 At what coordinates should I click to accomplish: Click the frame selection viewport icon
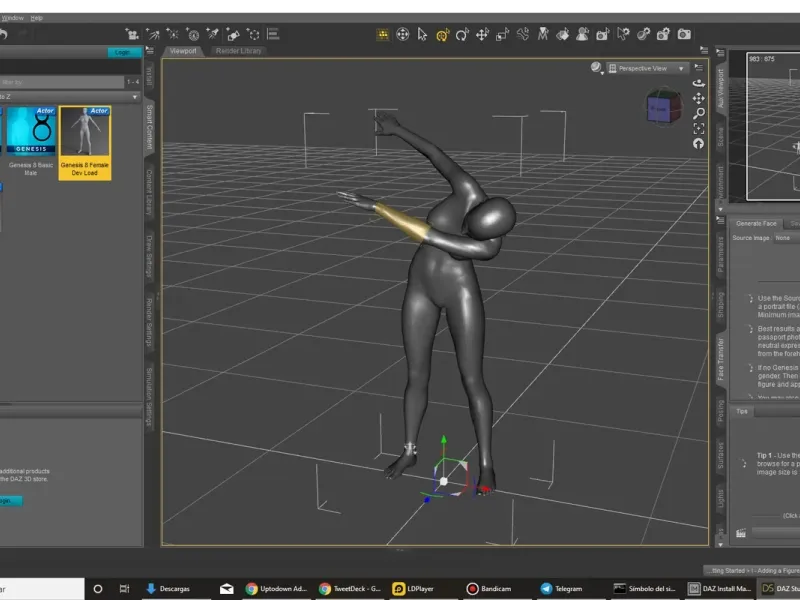click(699, 129)
